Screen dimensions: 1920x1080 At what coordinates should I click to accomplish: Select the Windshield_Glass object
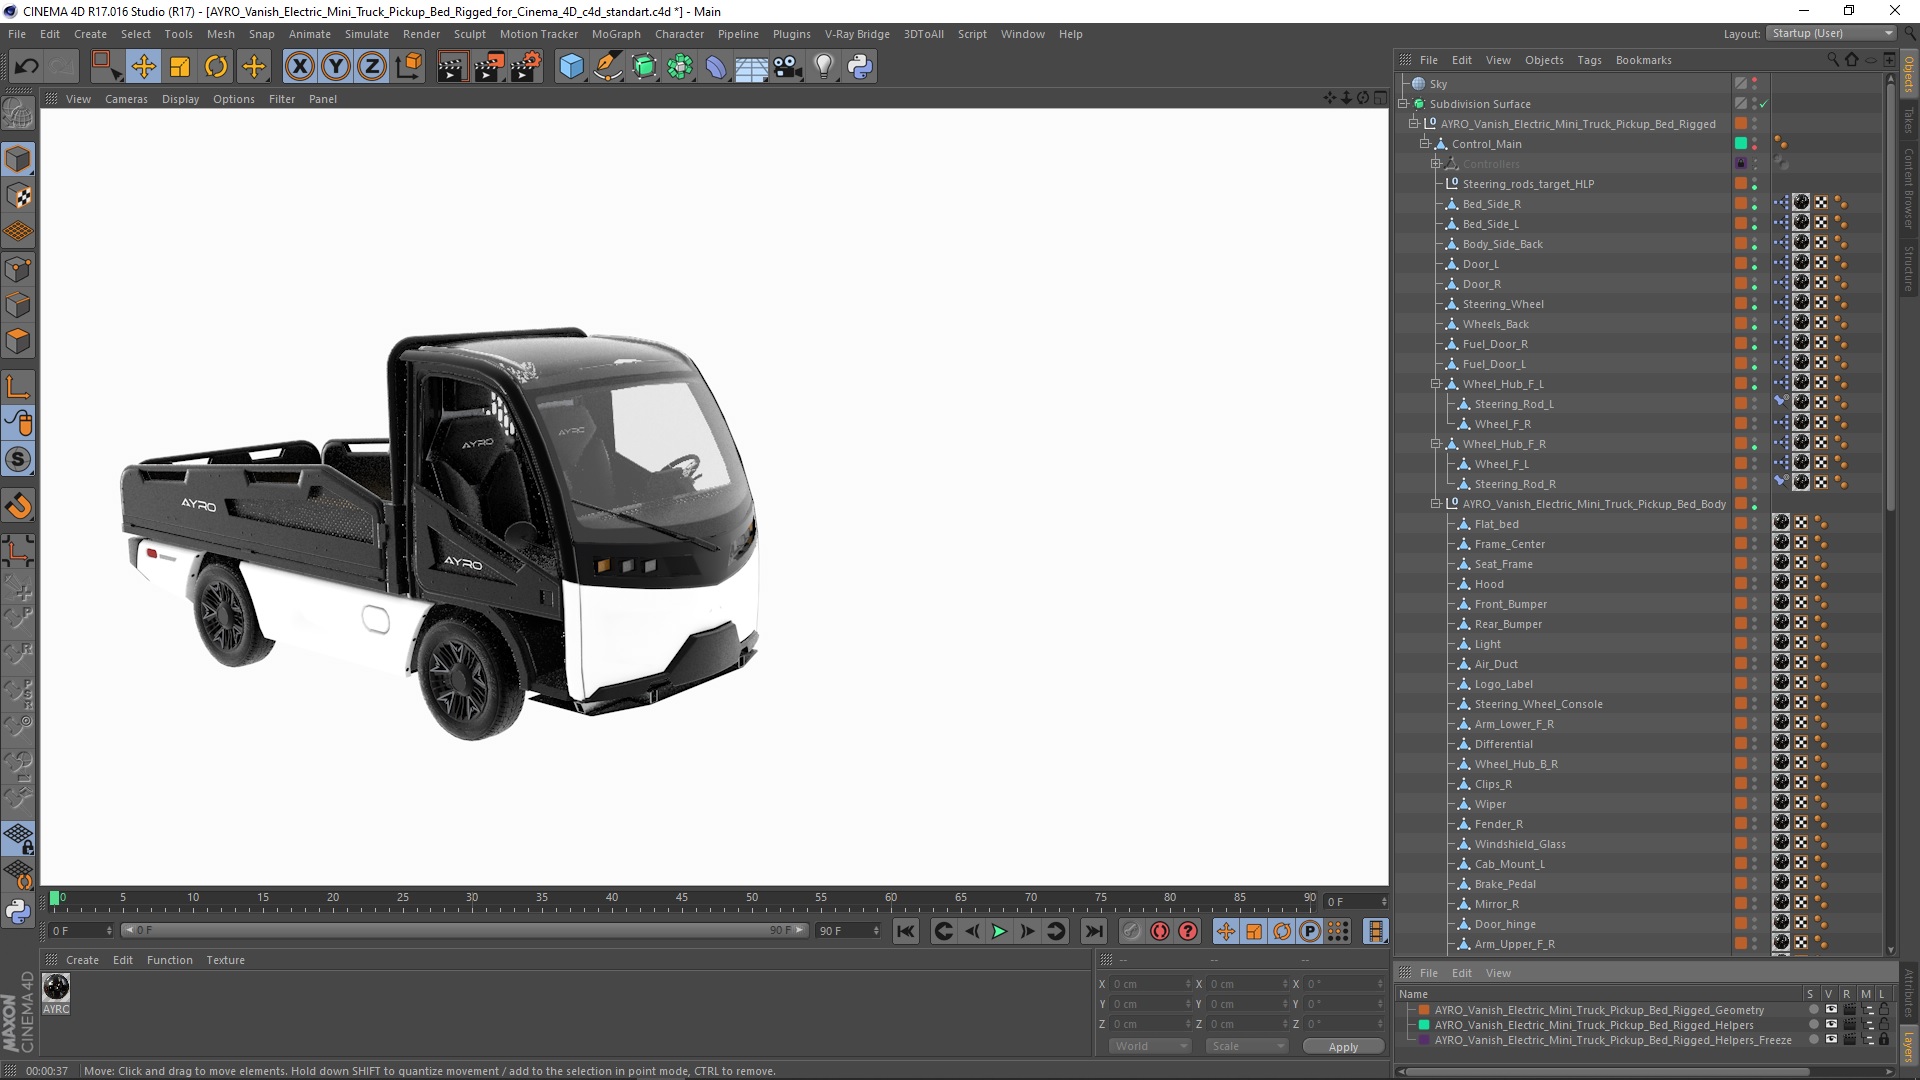(1520, 844)
